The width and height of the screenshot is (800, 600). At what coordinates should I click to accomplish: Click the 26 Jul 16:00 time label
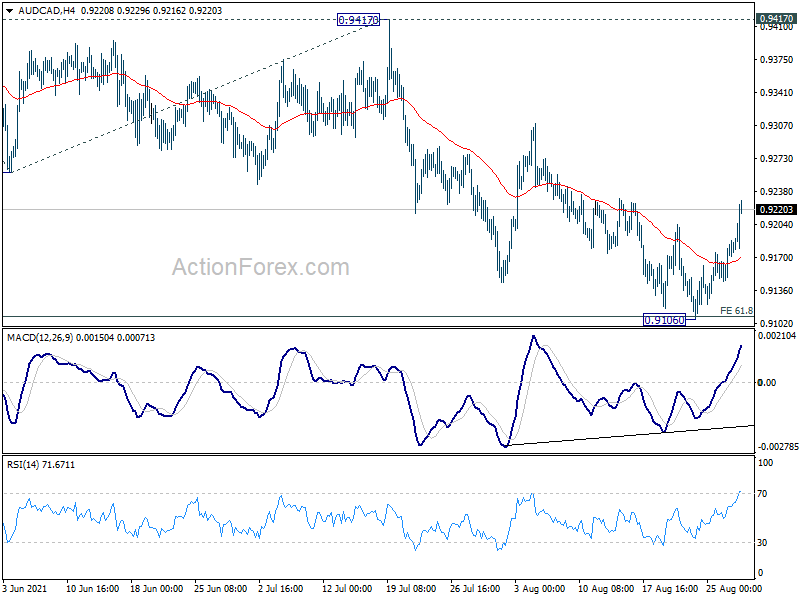(x=476, y=589)
